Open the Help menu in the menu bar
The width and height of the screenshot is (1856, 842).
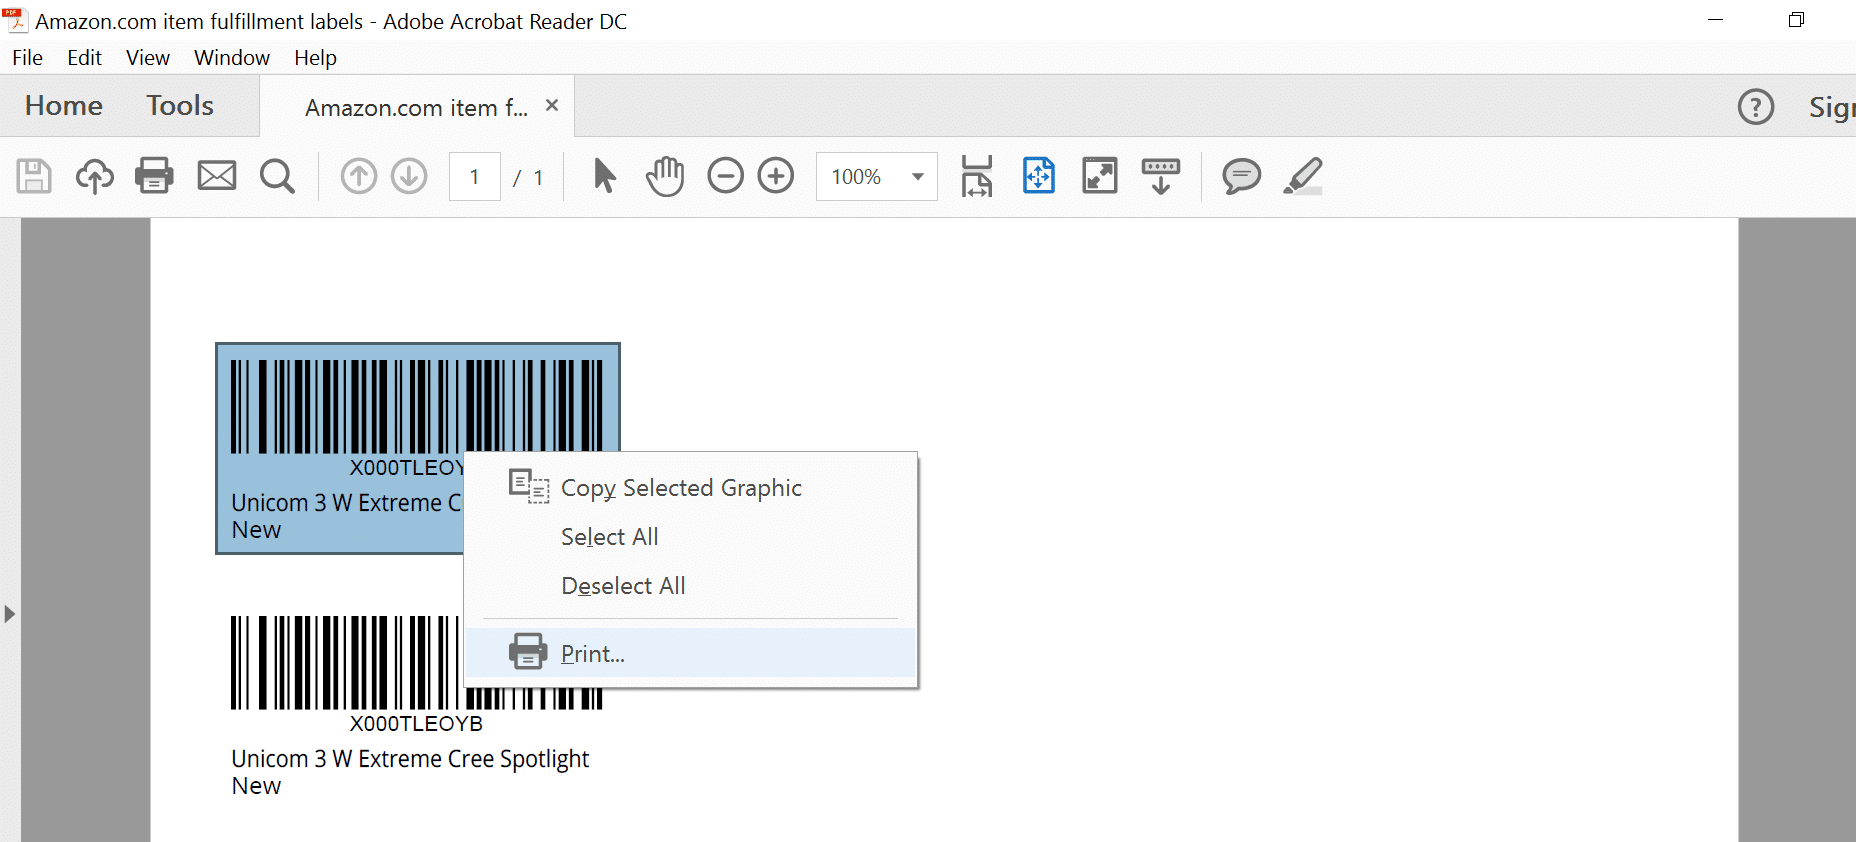[x=315, y=58]
